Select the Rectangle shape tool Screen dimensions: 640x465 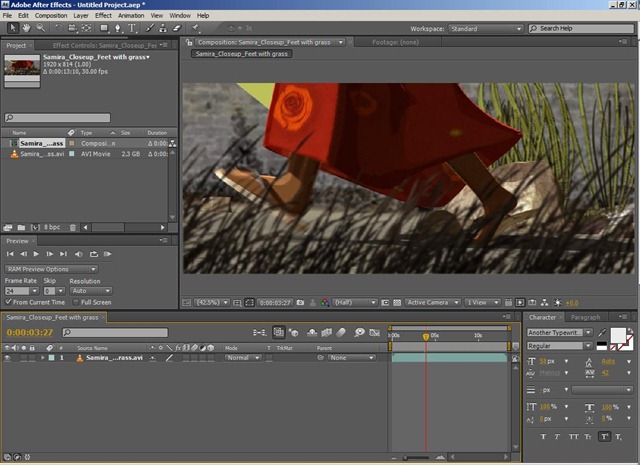(104, 28)
